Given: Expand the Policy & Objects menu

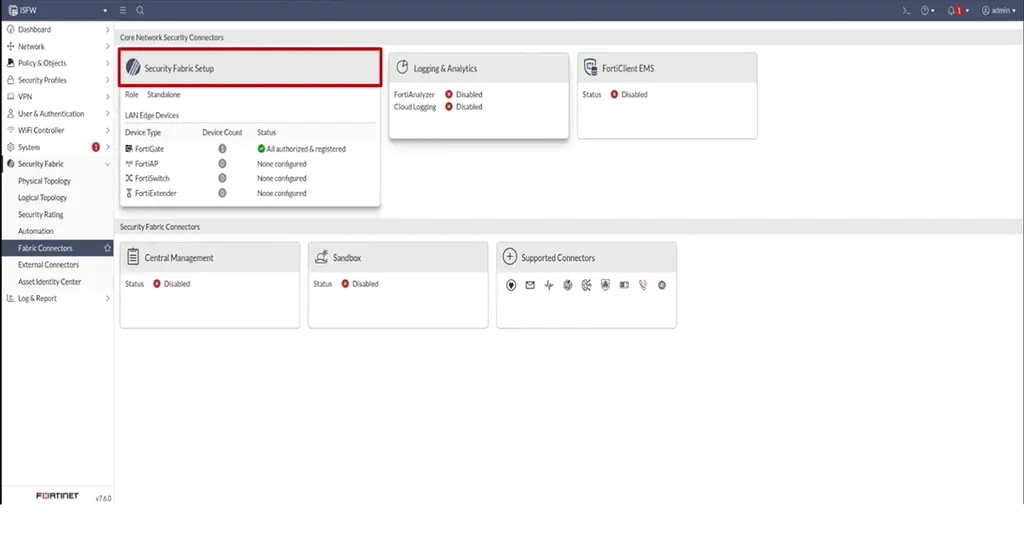Looking at the screenshot, I should (x=57, y=63).
